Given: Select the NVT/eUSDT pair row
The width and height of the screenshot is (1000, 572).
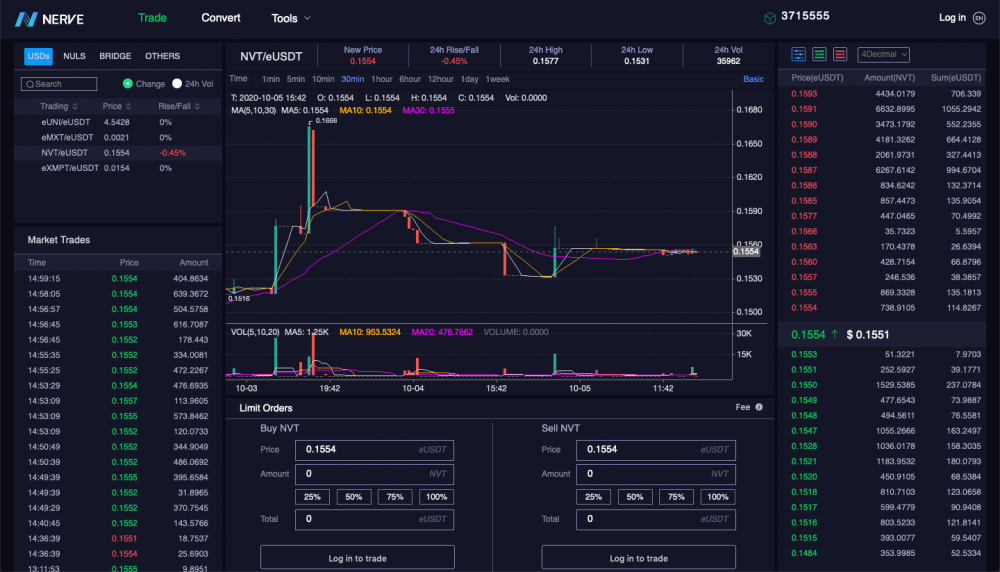Looking at the screenshot, I should [x=118, y=152].
